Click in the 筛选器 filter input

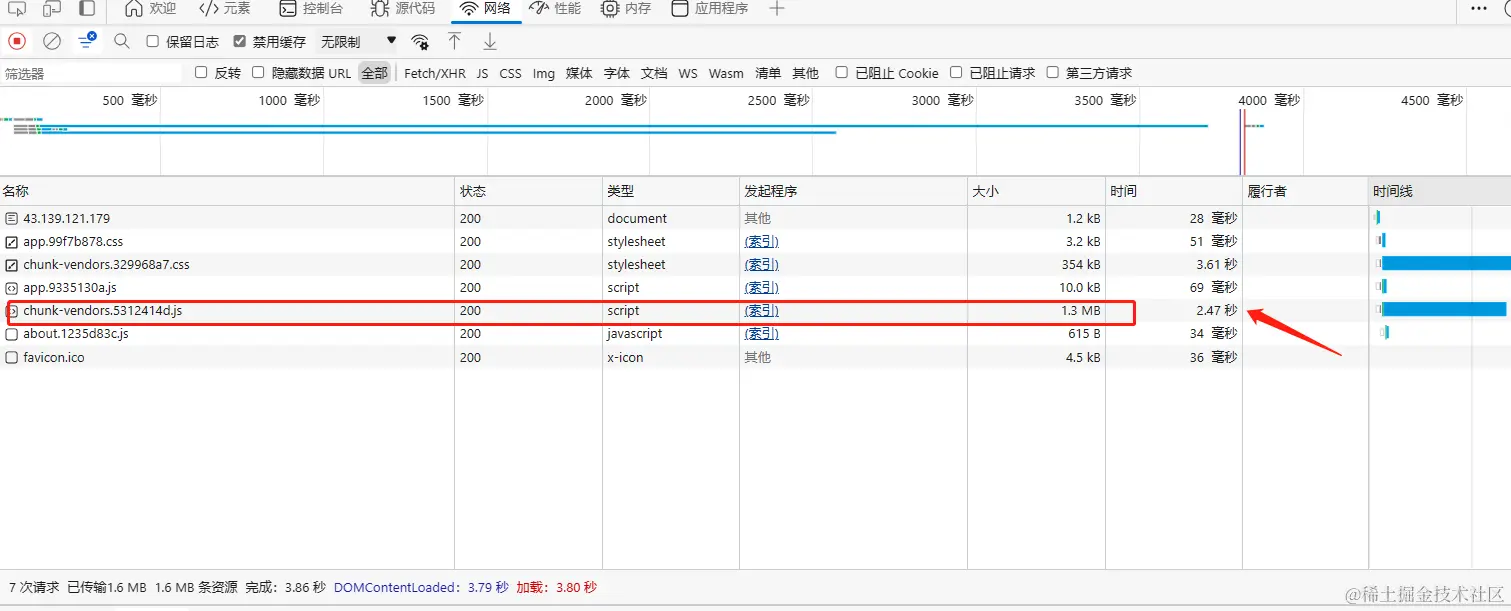92,73
